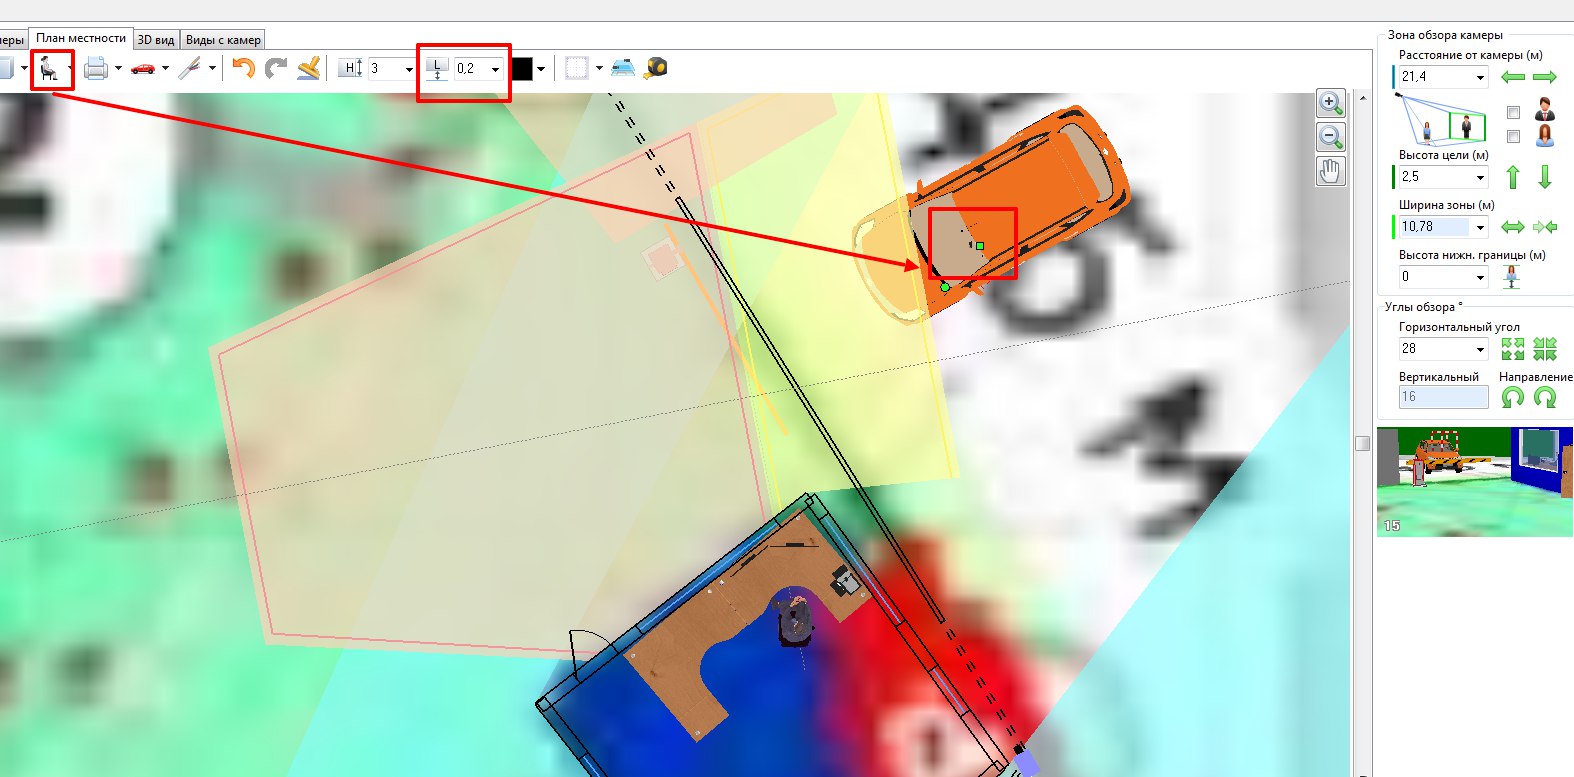Screen dimensions: 1574x777
Task: Open the zone width dropdown
Action: 1480,227
